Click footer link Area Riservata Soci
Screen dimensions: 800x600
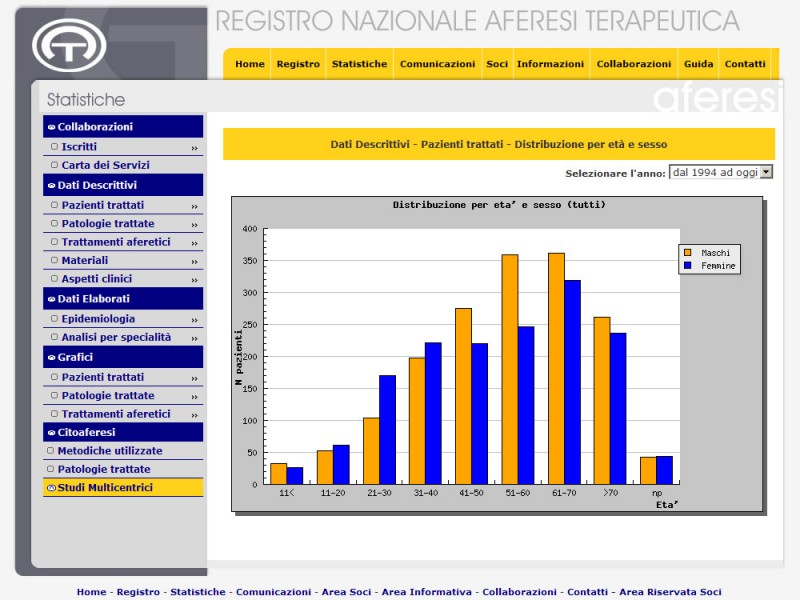tap(670, 592)
